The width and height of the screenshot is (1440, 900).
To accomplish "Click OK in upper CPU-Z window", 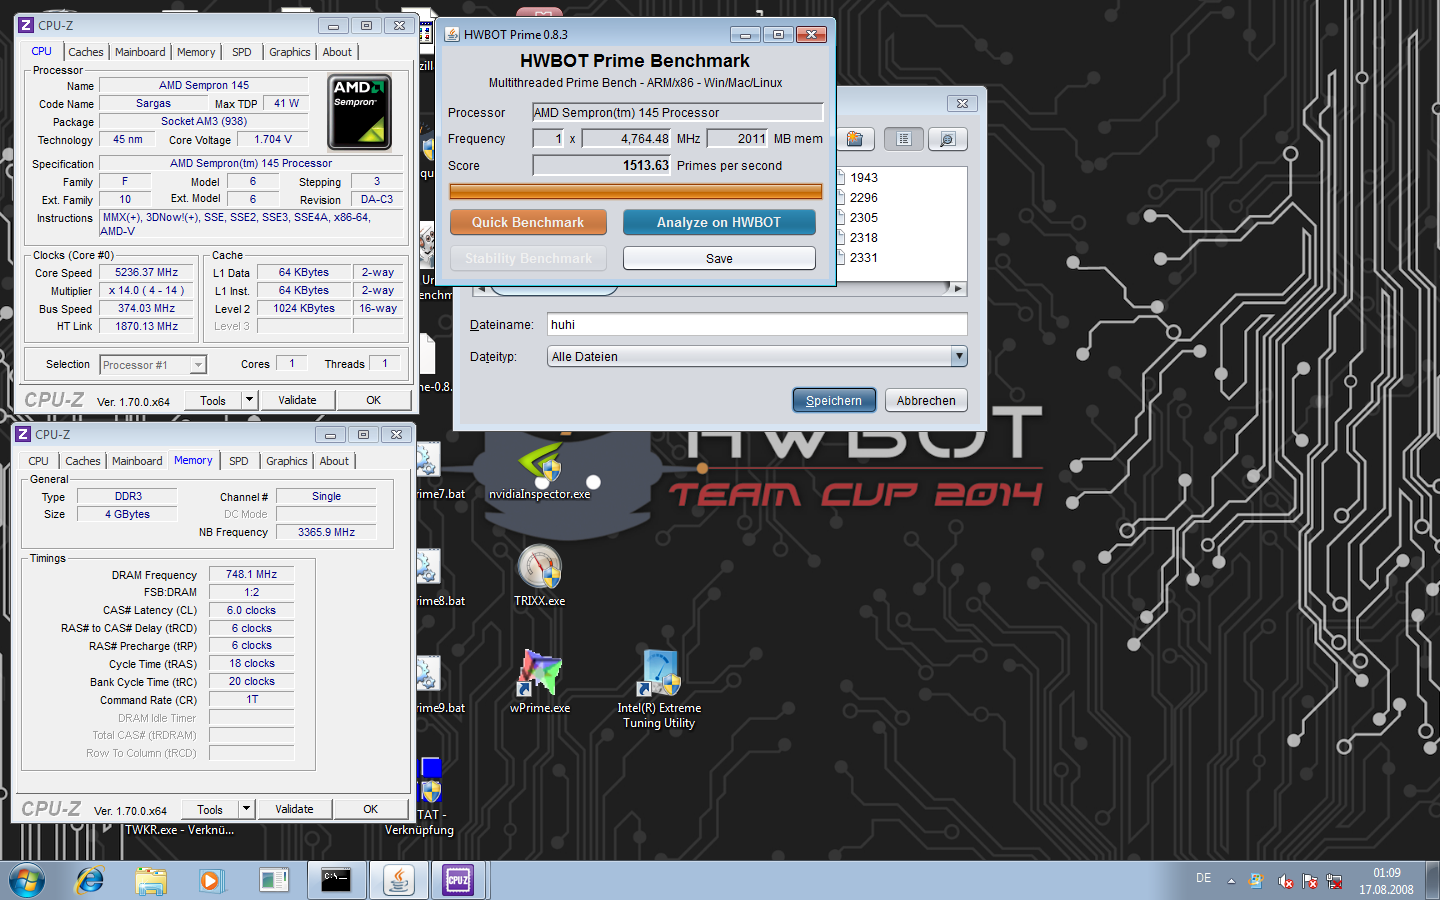I will (x=374, y=400).
